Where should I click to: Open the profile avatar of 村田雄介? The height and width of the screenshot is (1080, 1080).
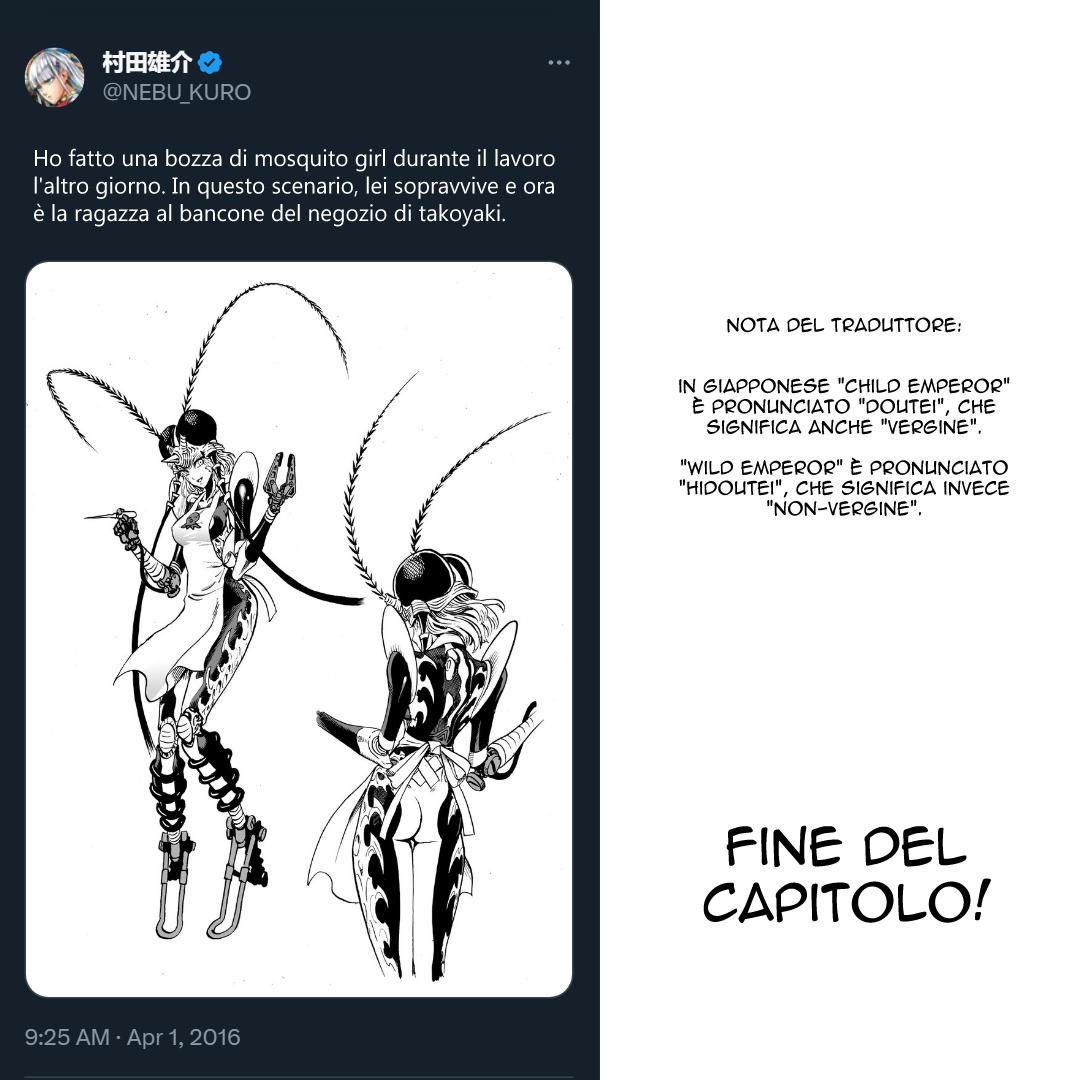56,79
